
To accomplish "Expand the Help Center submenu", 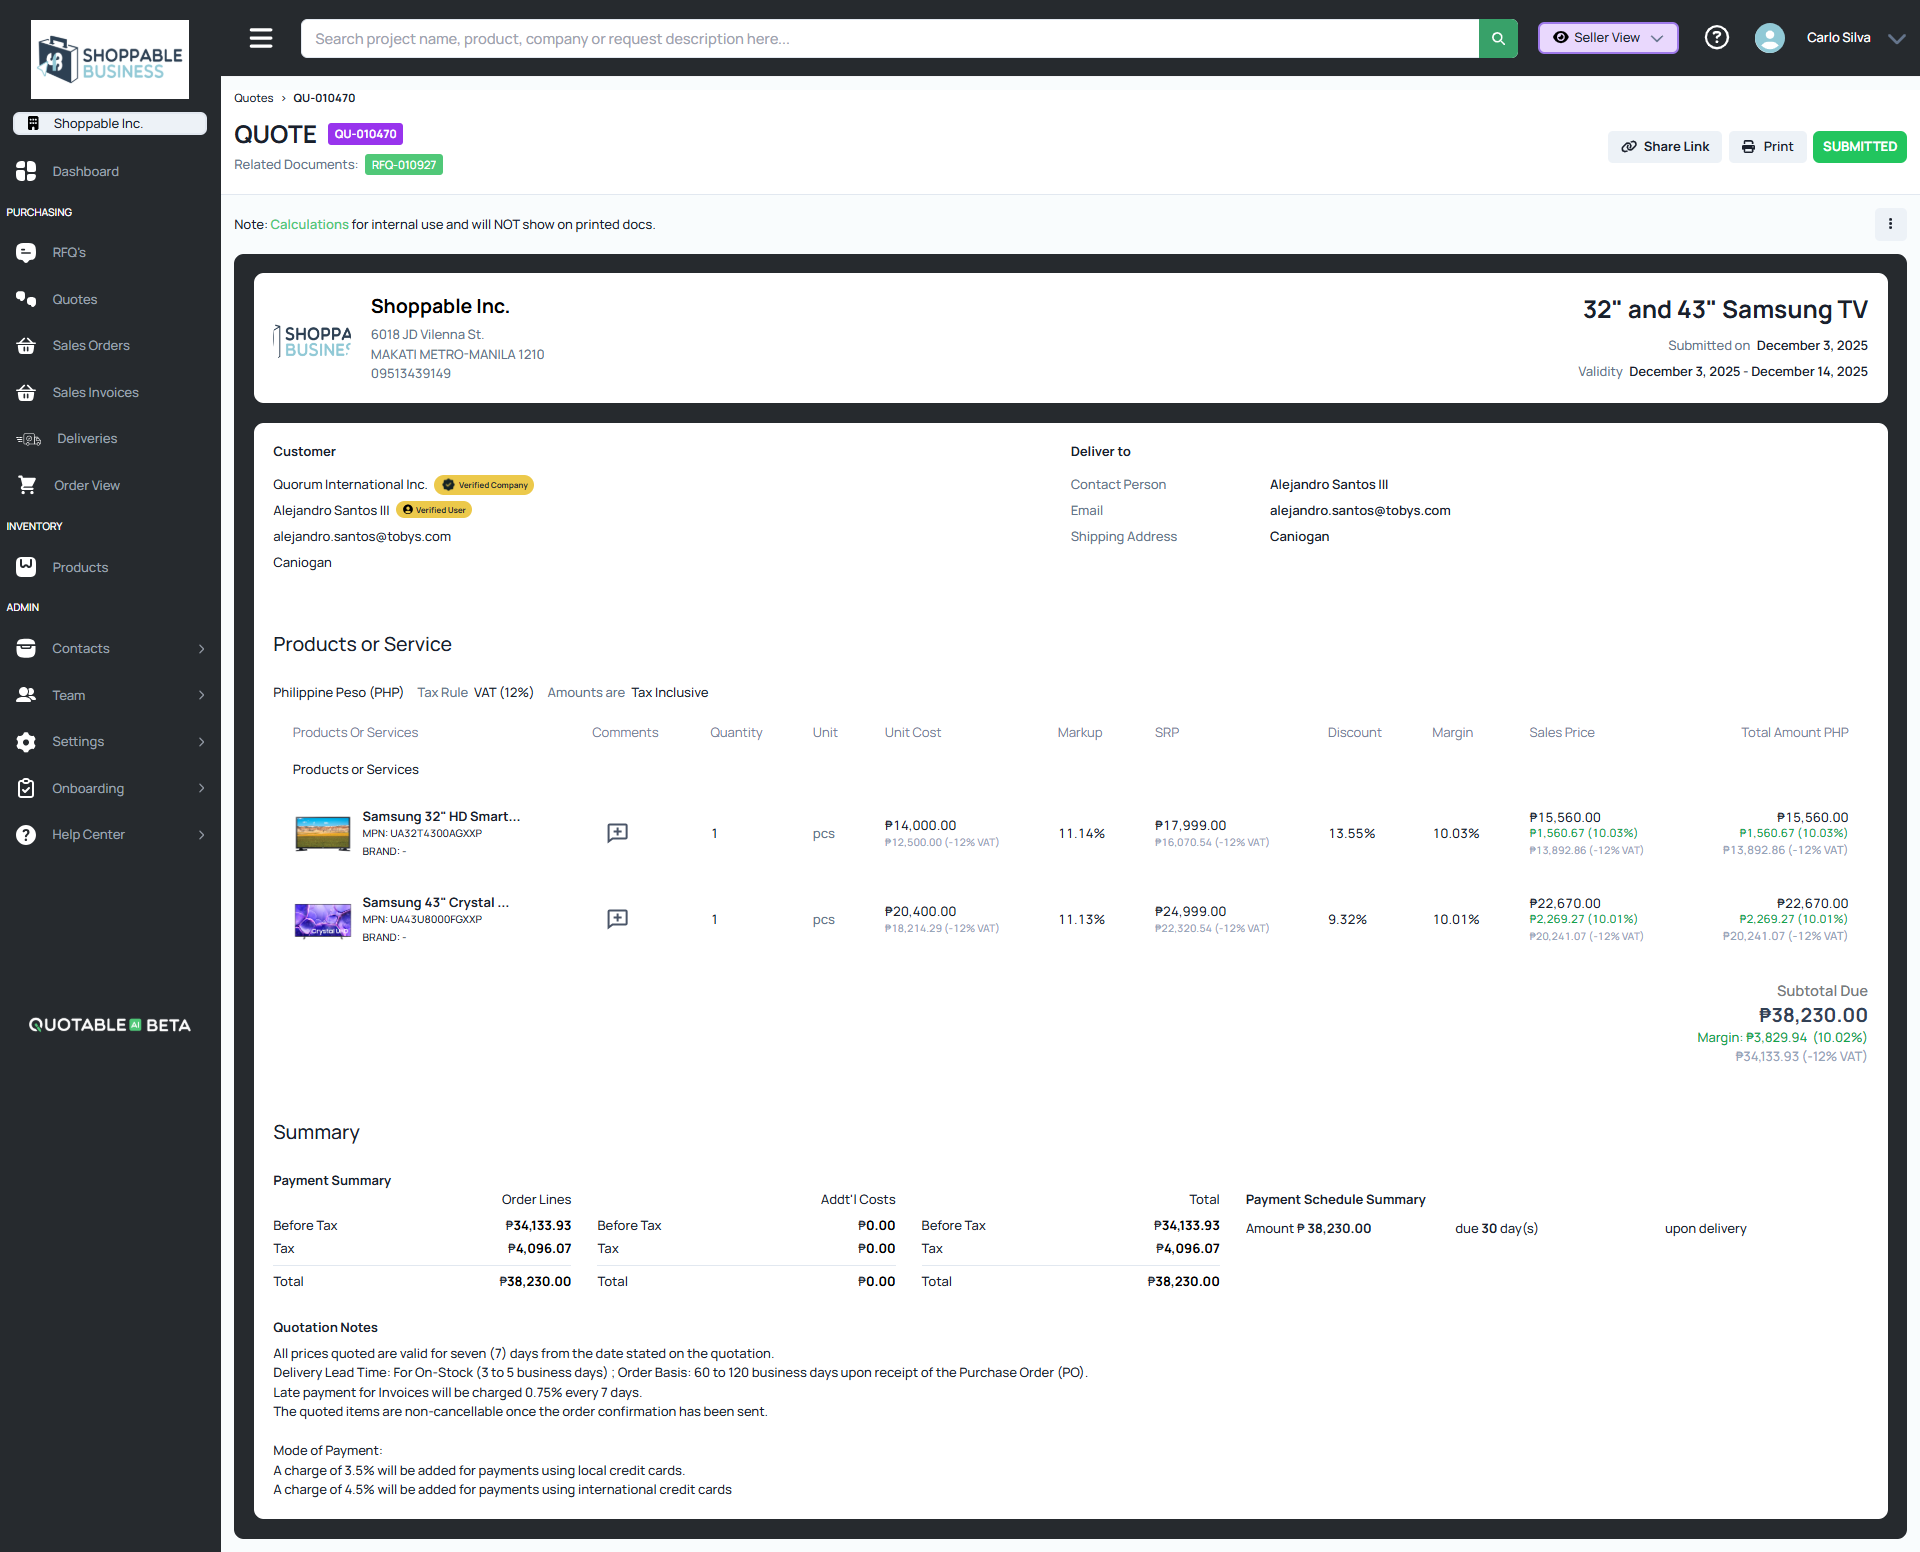I will [x=201, y=835].
